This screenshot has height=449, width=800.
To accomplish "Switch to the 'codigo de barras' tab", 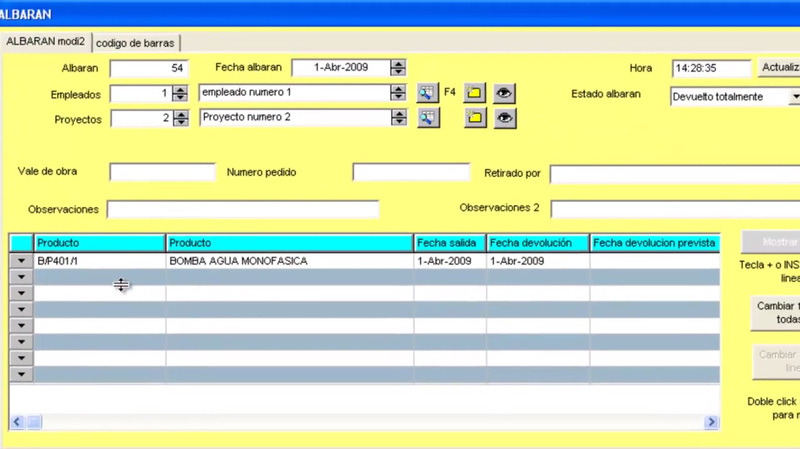I will [136, 42].
